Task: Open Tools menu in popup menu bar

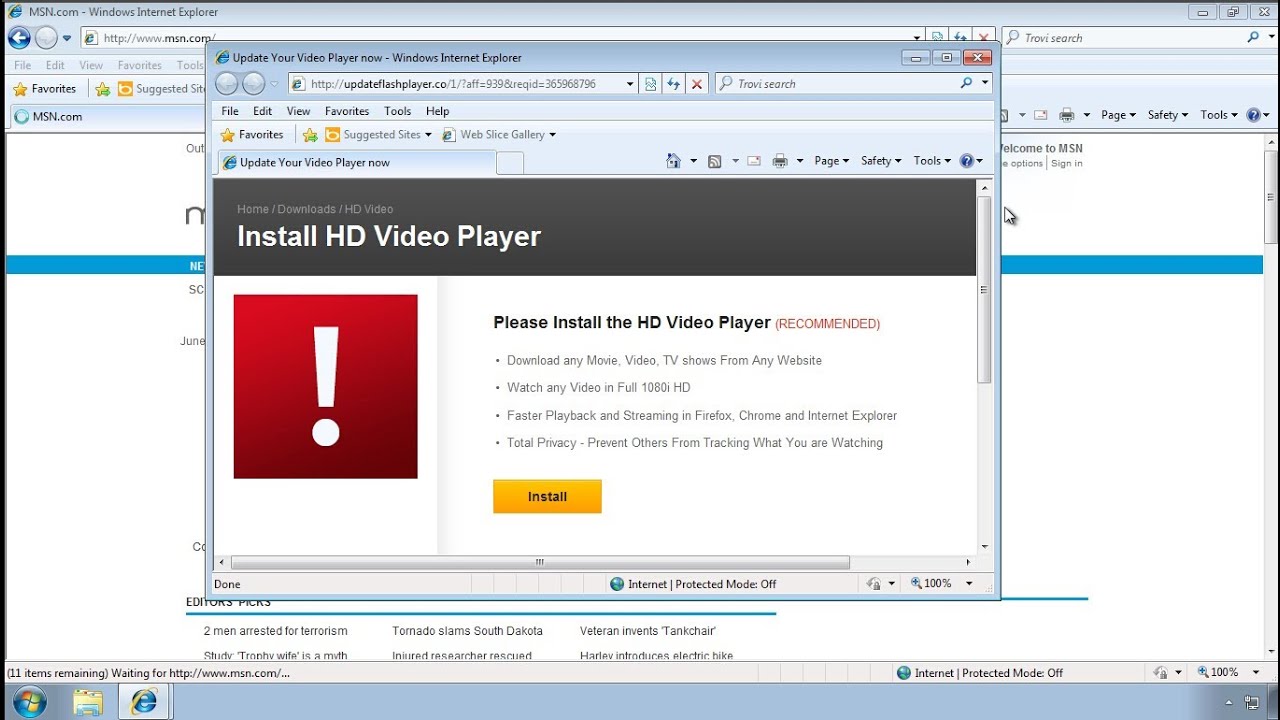Action: tap(397, 111)
